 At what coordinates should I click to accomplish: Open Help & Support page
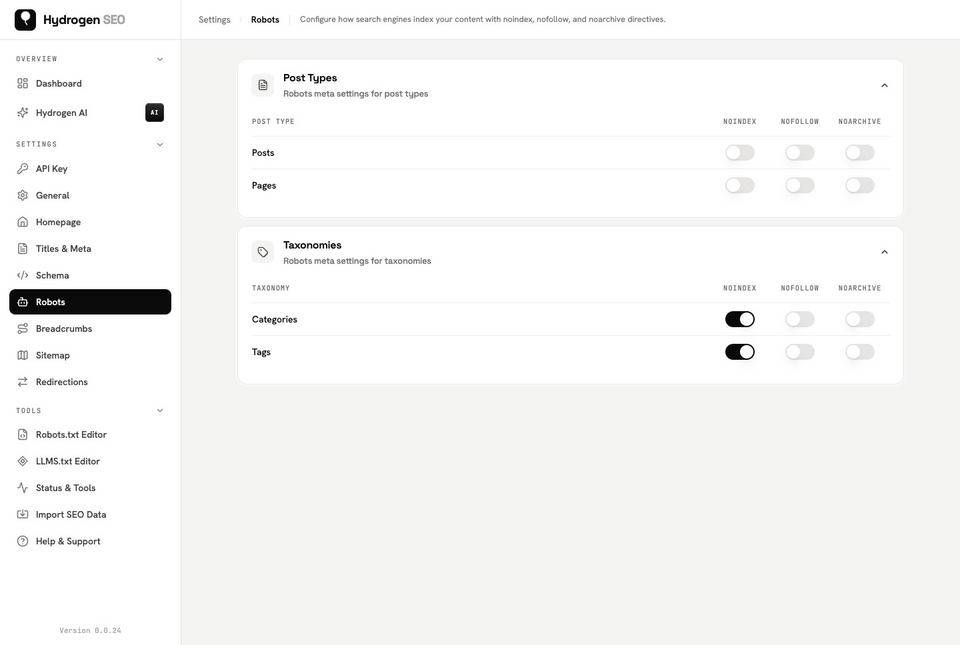(x=90, y=541)
